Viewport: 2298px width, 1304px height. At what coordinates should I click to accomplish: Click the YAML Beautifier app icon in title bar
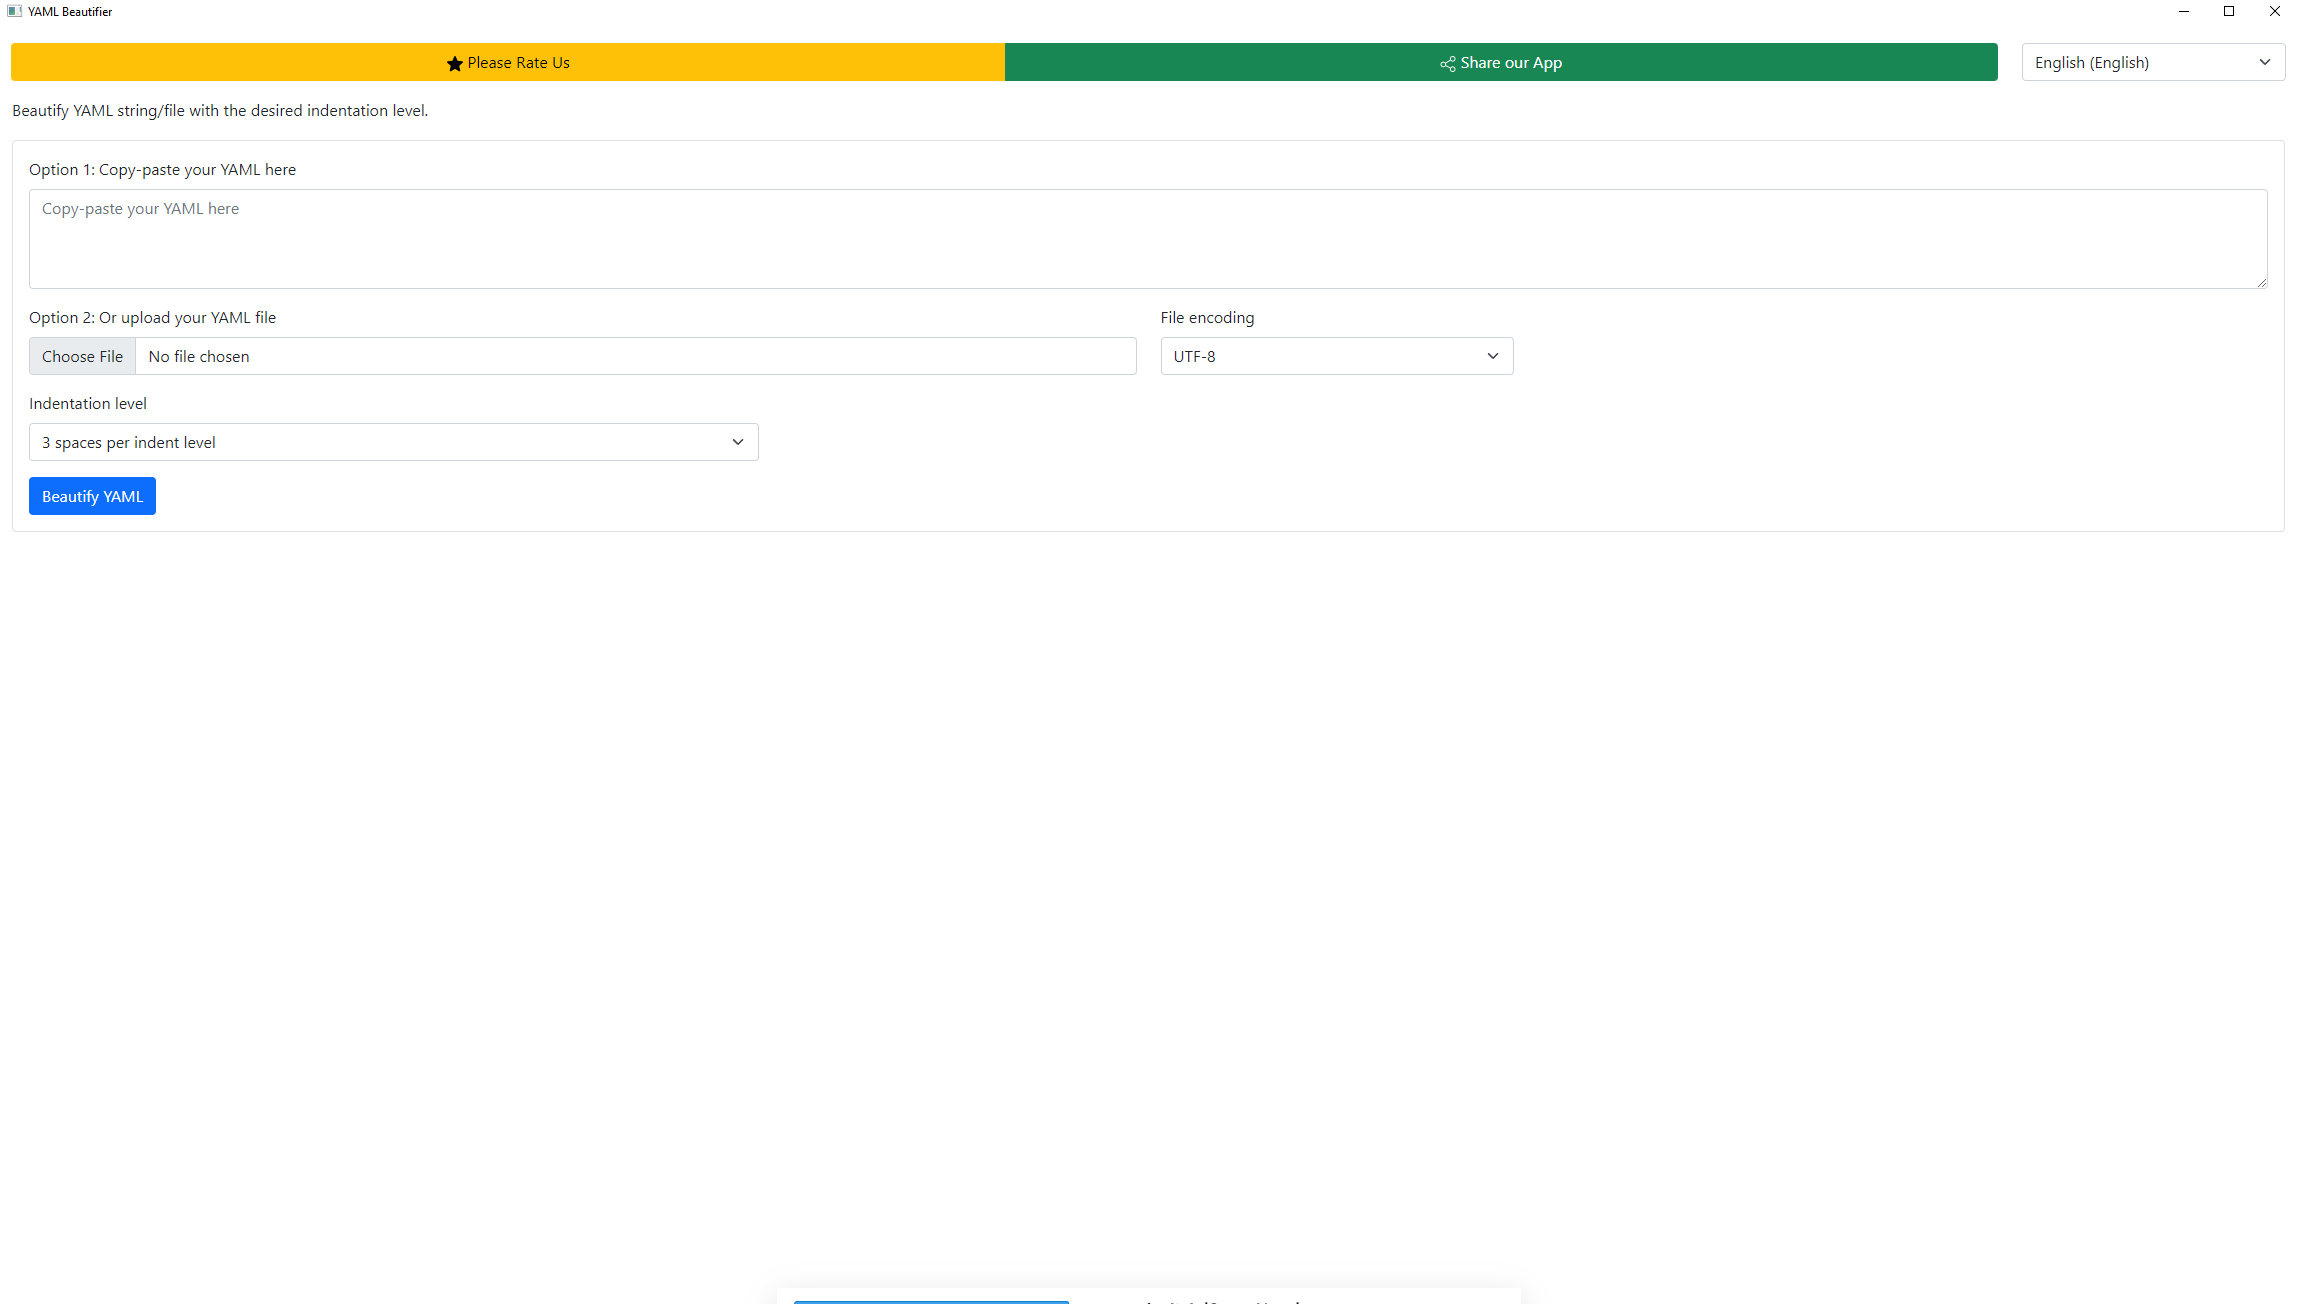pyautogui.click(x=14, y=11)
